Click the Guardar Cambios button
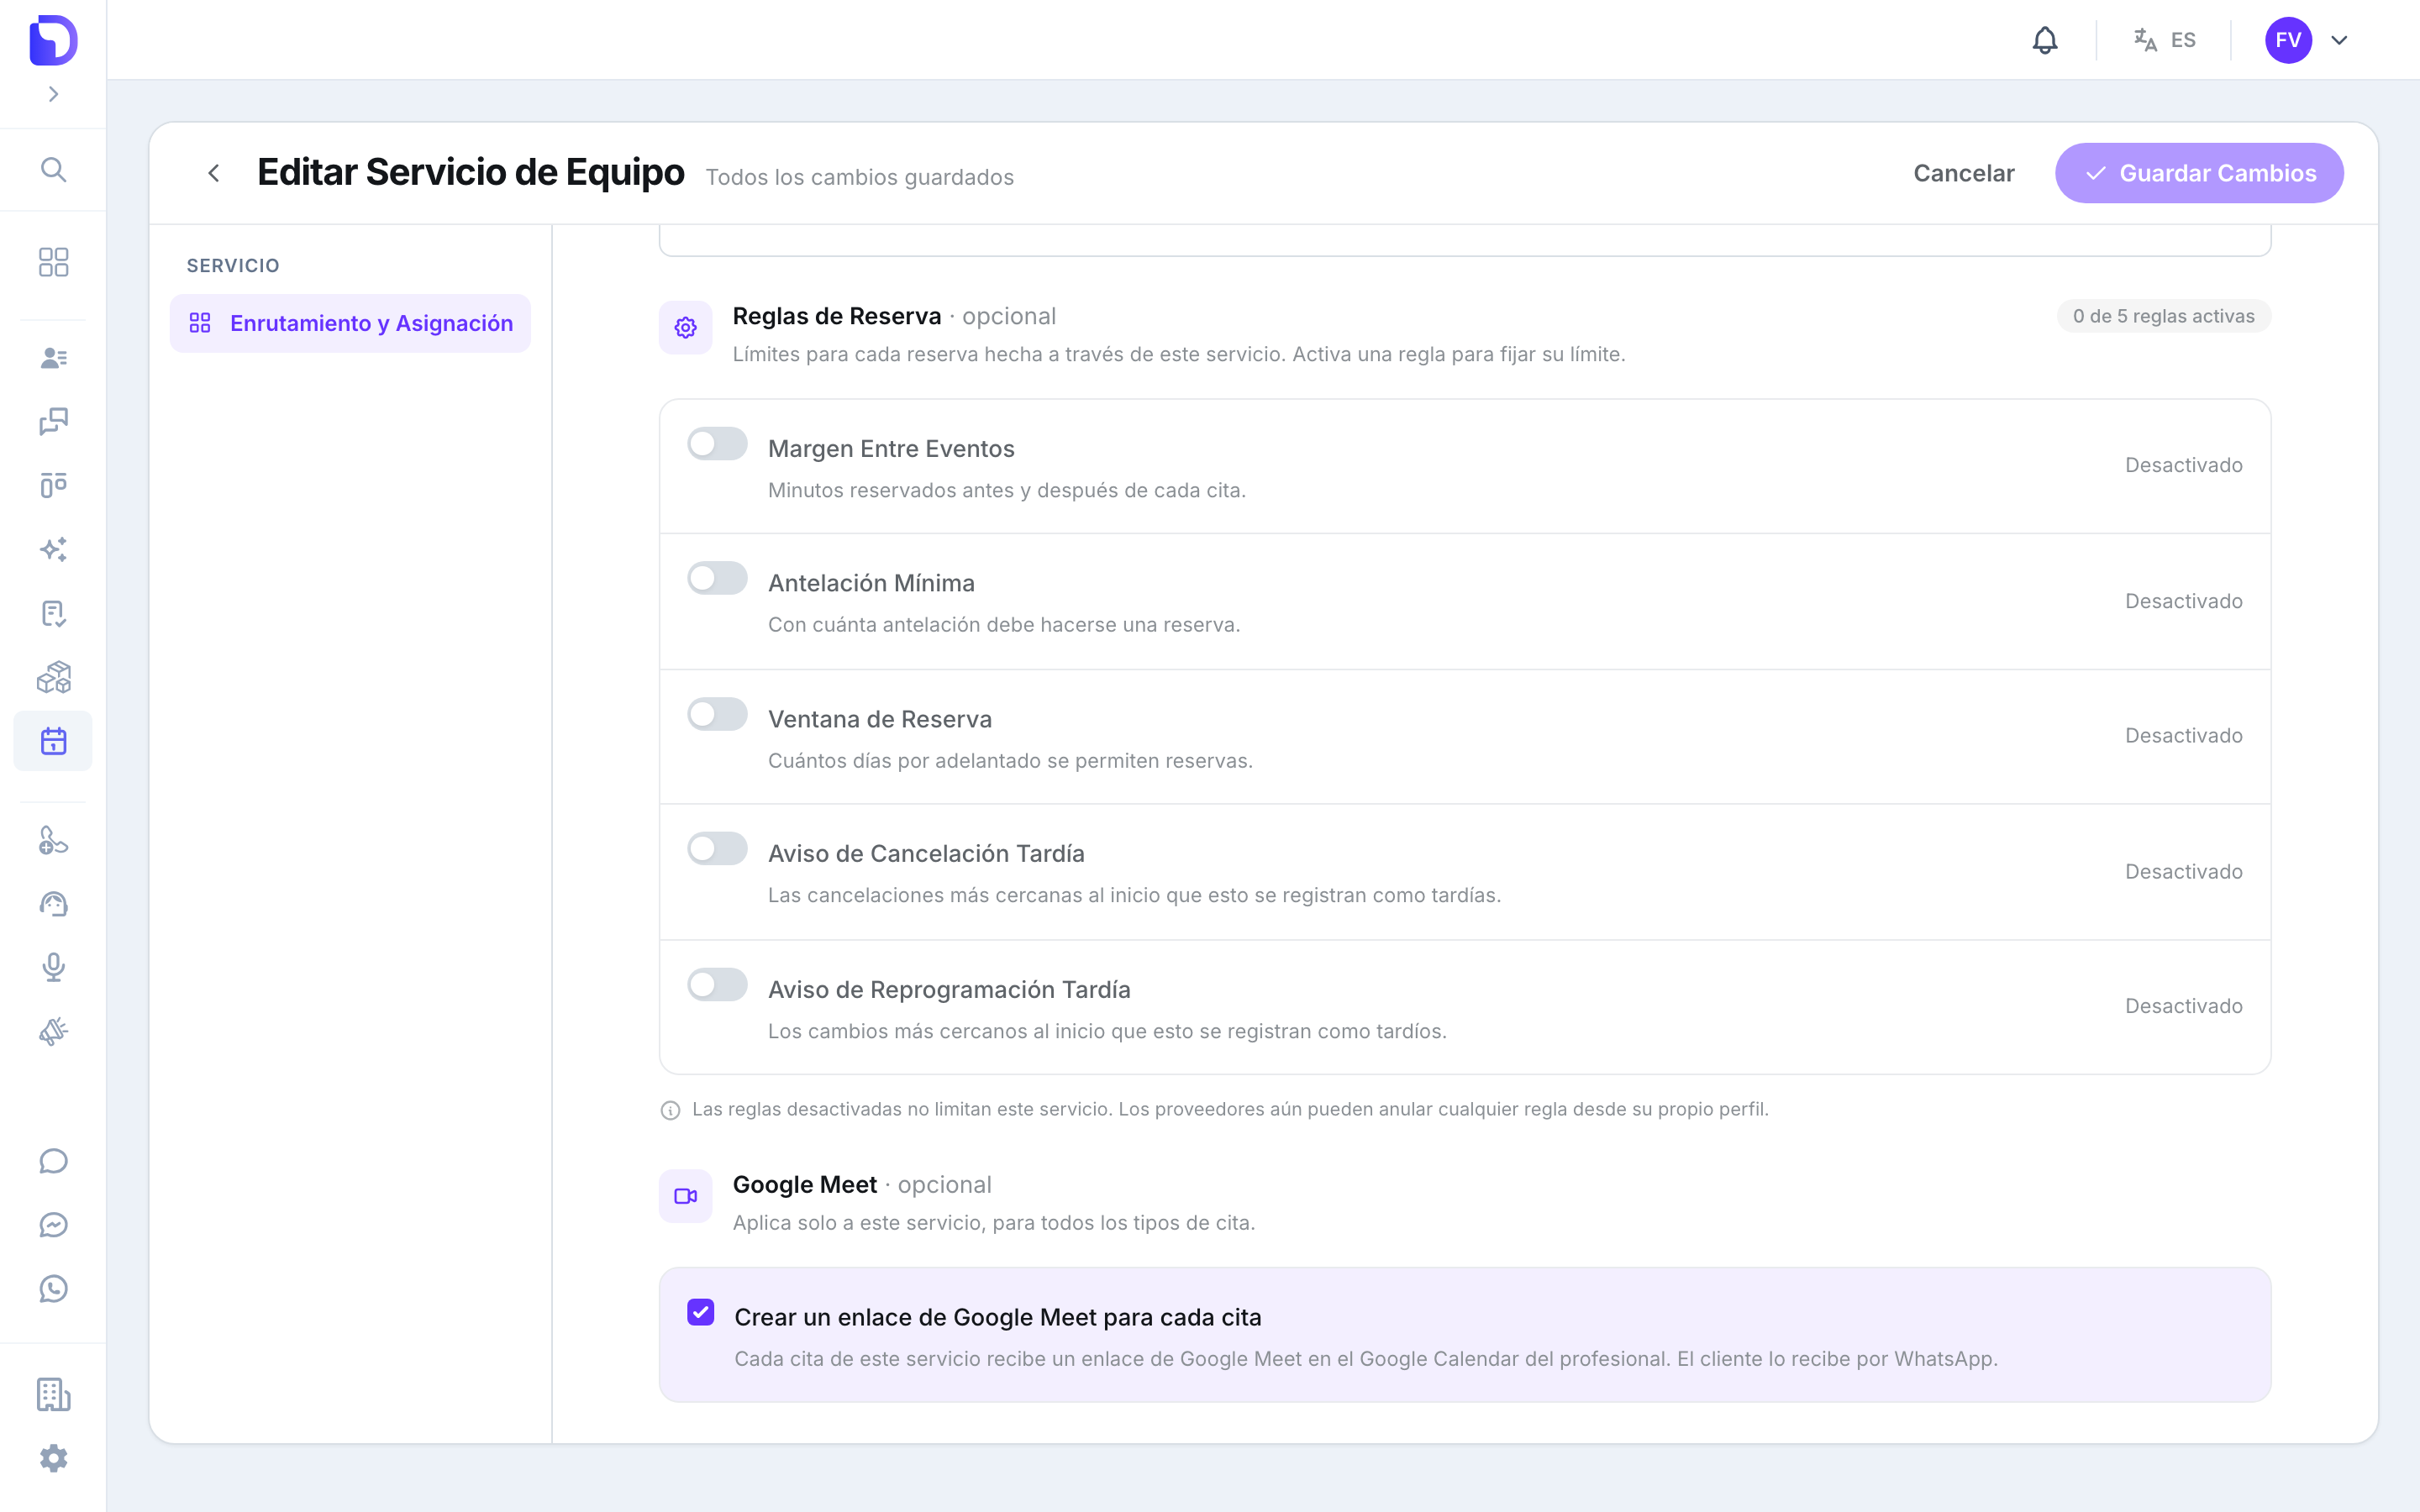 click(2199, 173)
